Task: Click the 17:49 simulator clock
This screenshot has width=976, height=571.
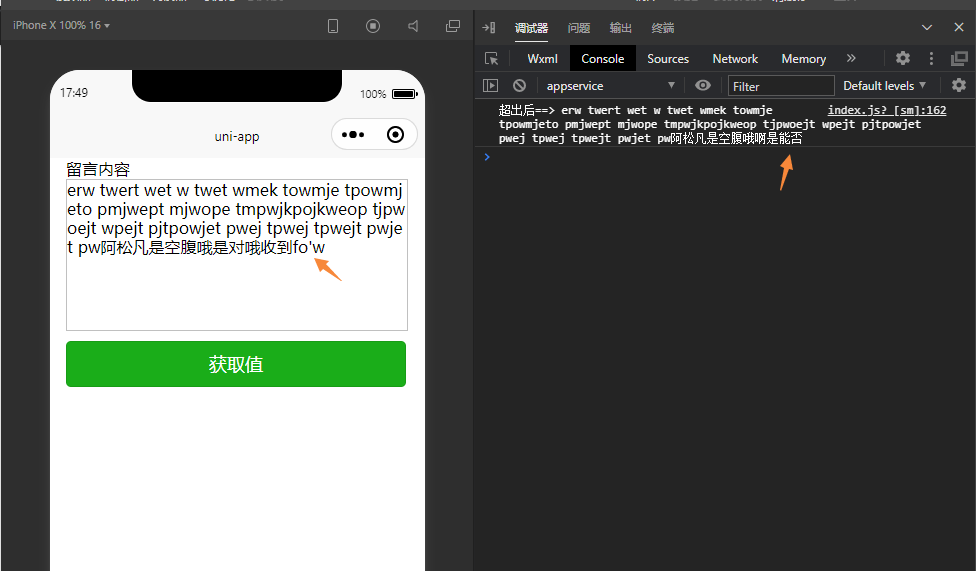Action: tap(73, 93)
